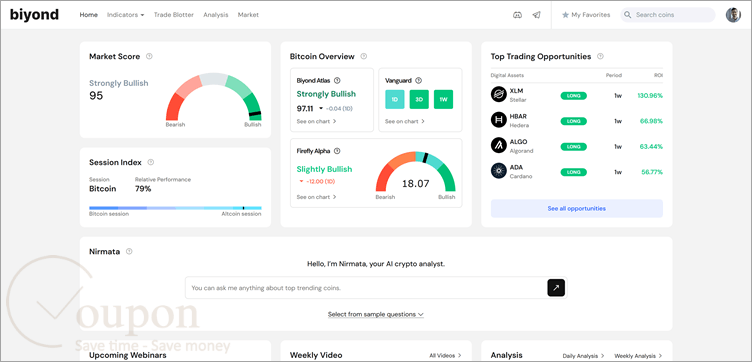Click the Upcoming Webinars heading
This screenshot has height=362, width=752.
[128, 355]
